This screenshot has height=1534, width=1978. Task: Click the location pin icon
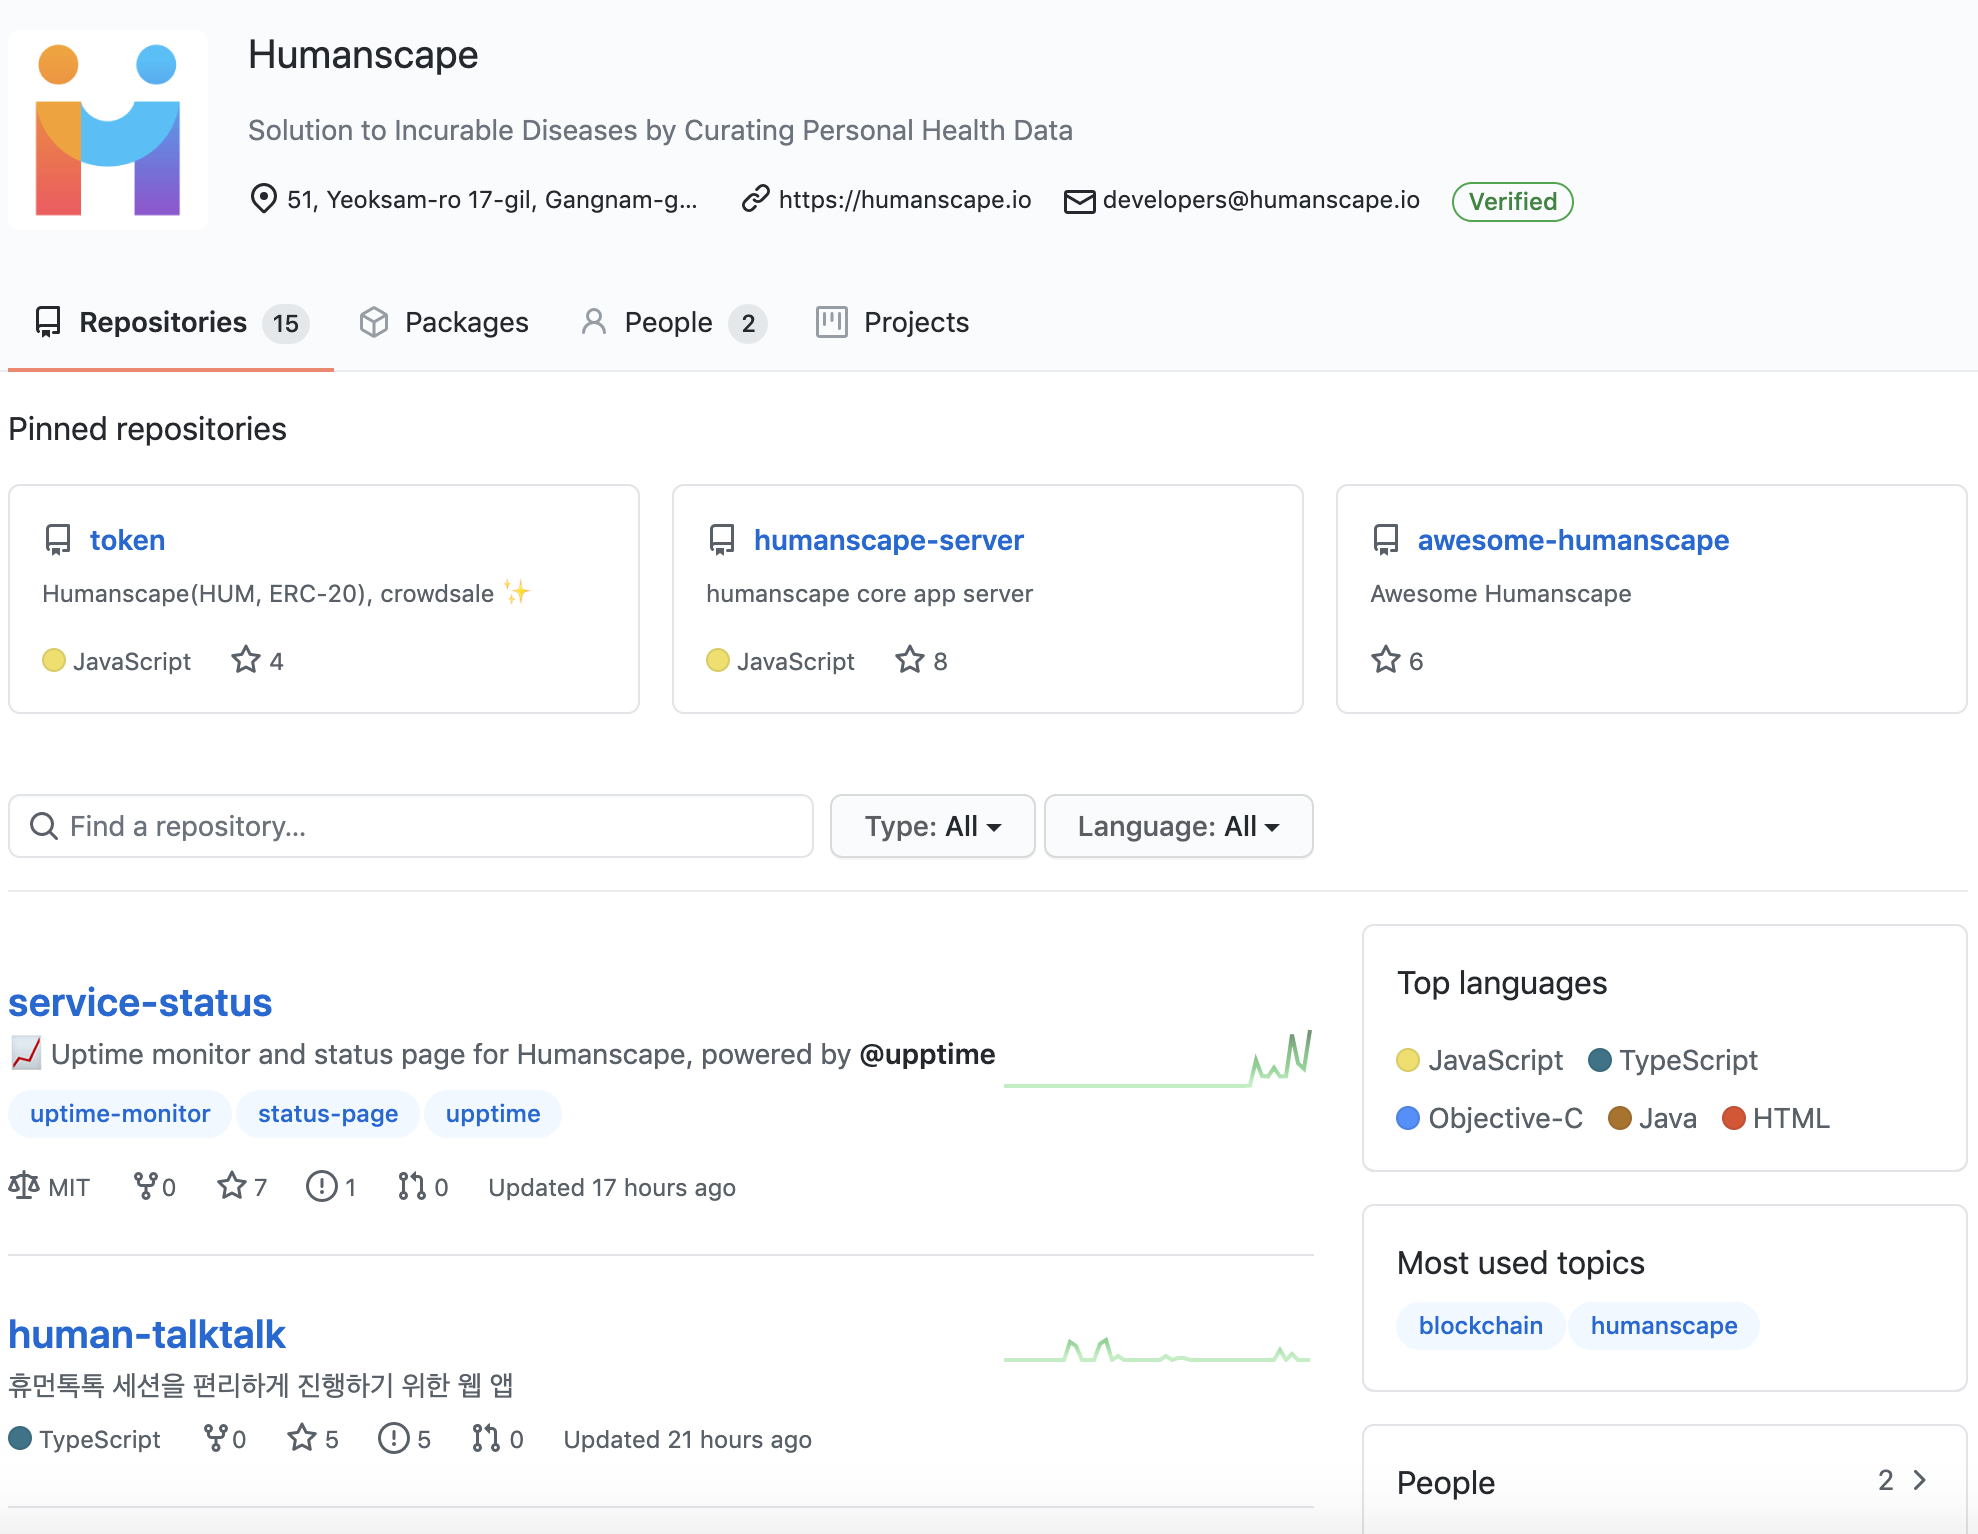[263, 199]
